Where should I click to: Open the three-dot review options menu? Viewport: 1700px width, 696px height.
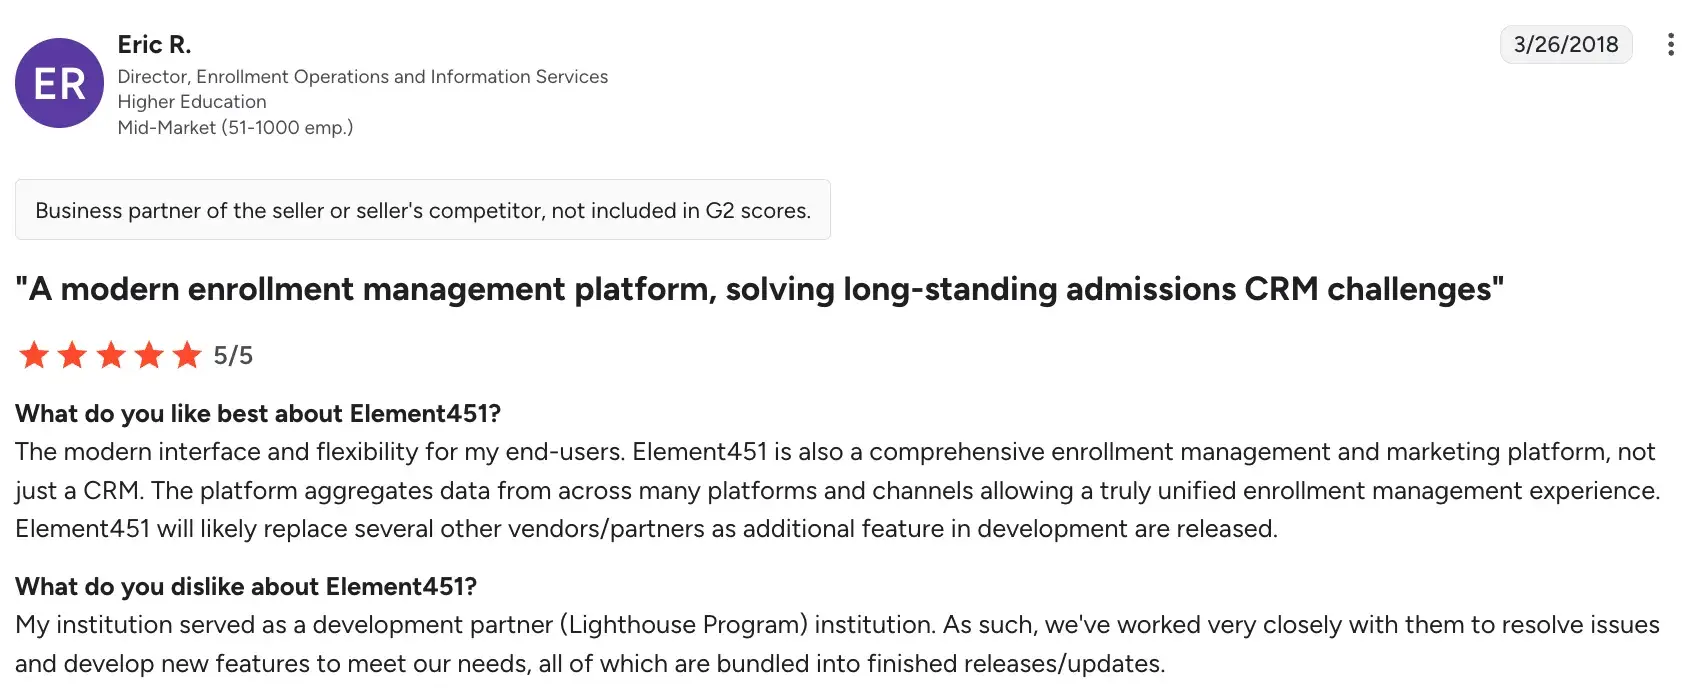(1670, 45)
